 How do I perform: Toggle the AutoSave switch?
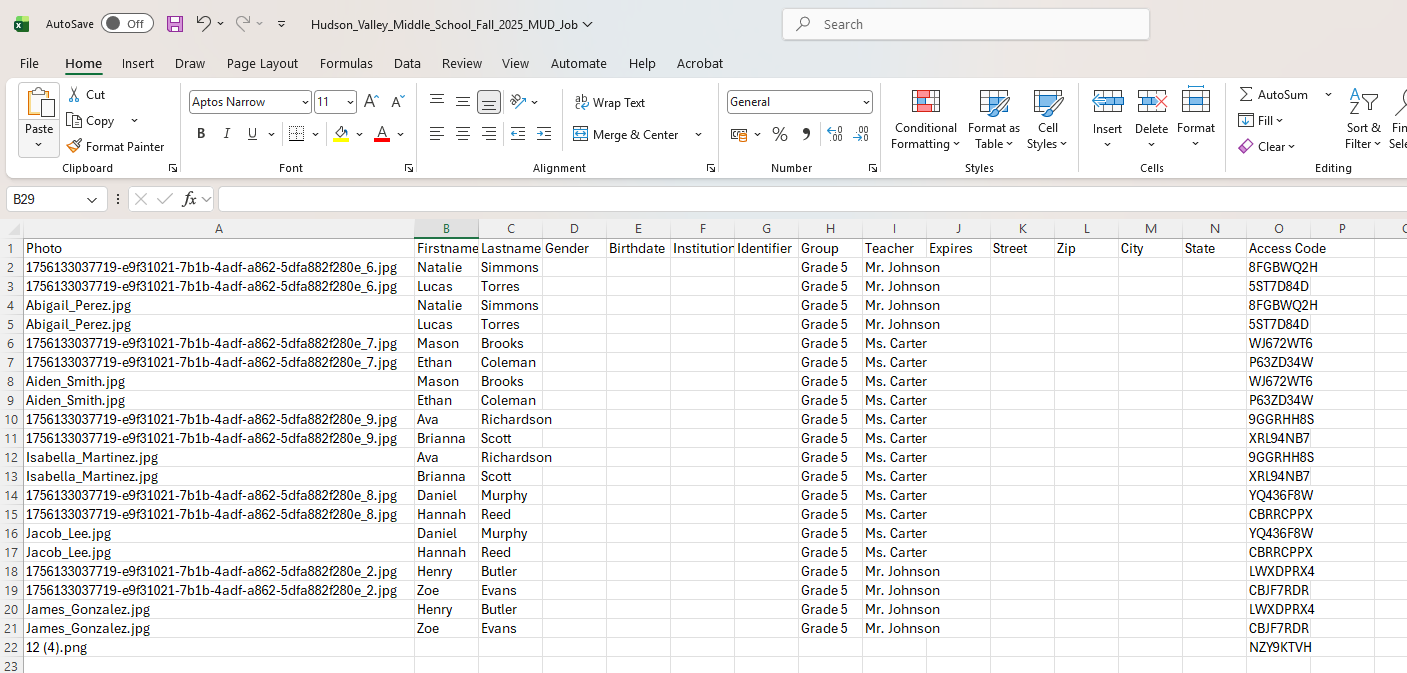(x=127, y=23)
